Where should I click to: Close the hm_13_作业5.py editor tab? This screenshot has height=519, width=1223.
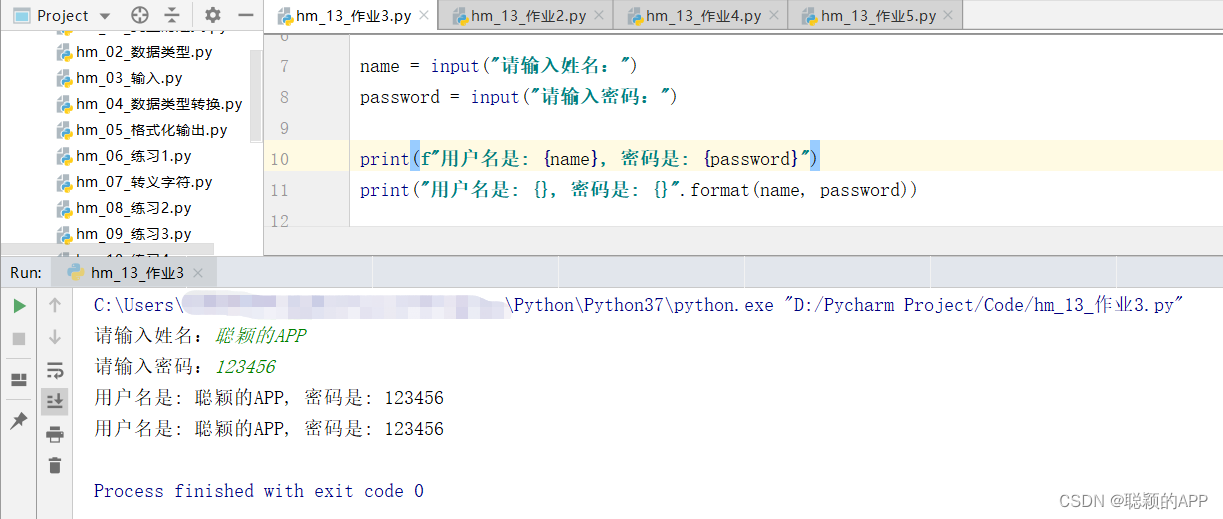(x=949, y=17)
